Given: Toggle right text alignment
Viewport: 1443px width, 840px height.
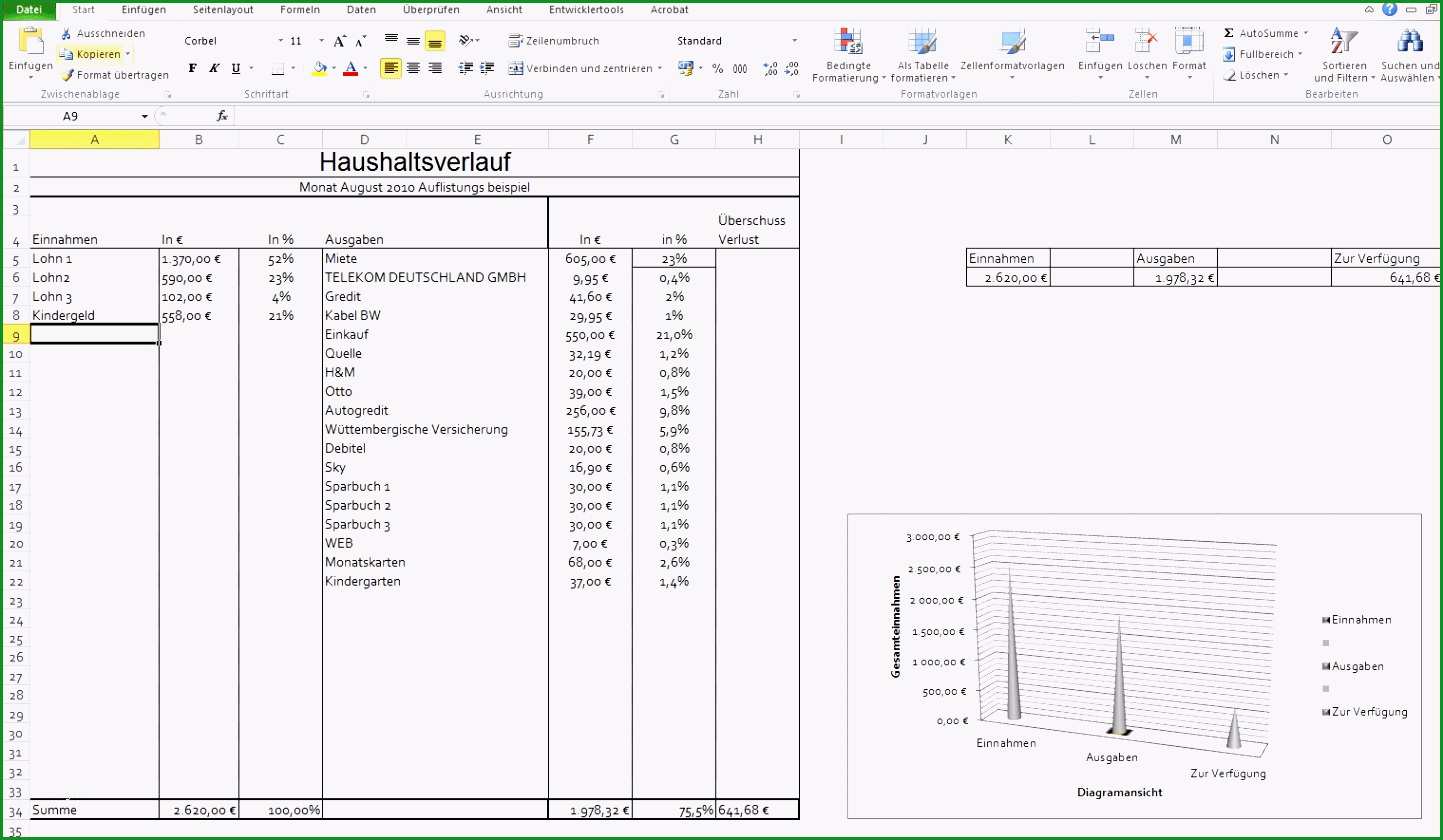Looking at the screenshot, I should pos(435,68).
